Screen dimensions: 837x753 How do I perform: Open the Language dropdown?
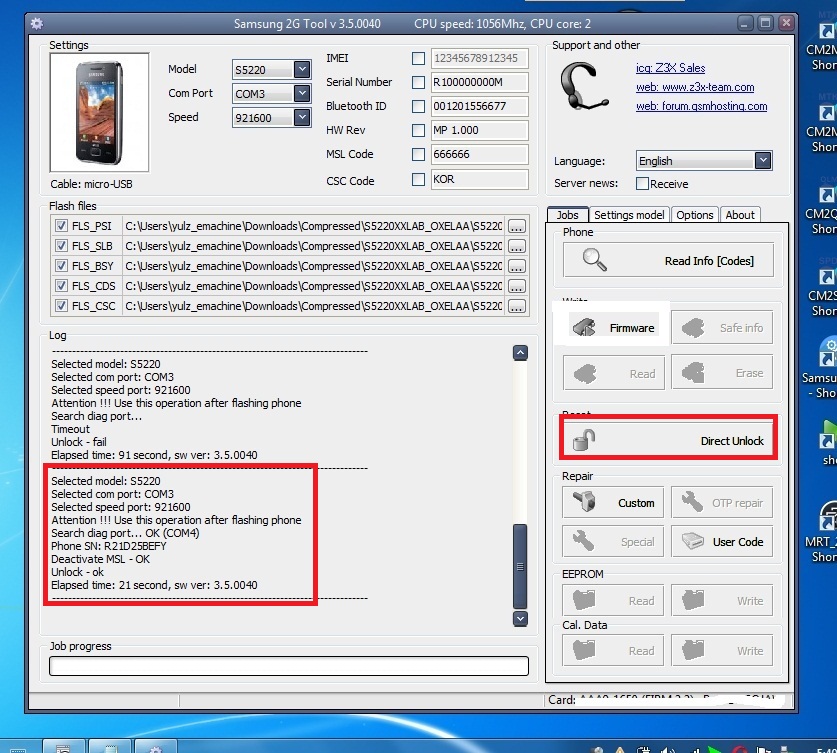point(763,161)
